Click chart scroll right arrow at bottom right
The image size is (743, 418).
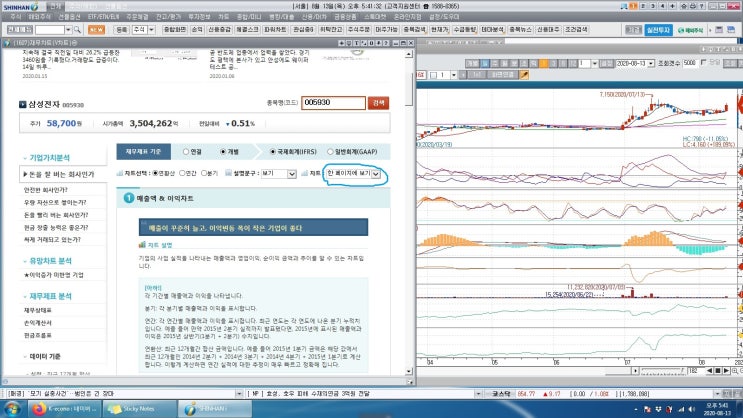(726, 371)
